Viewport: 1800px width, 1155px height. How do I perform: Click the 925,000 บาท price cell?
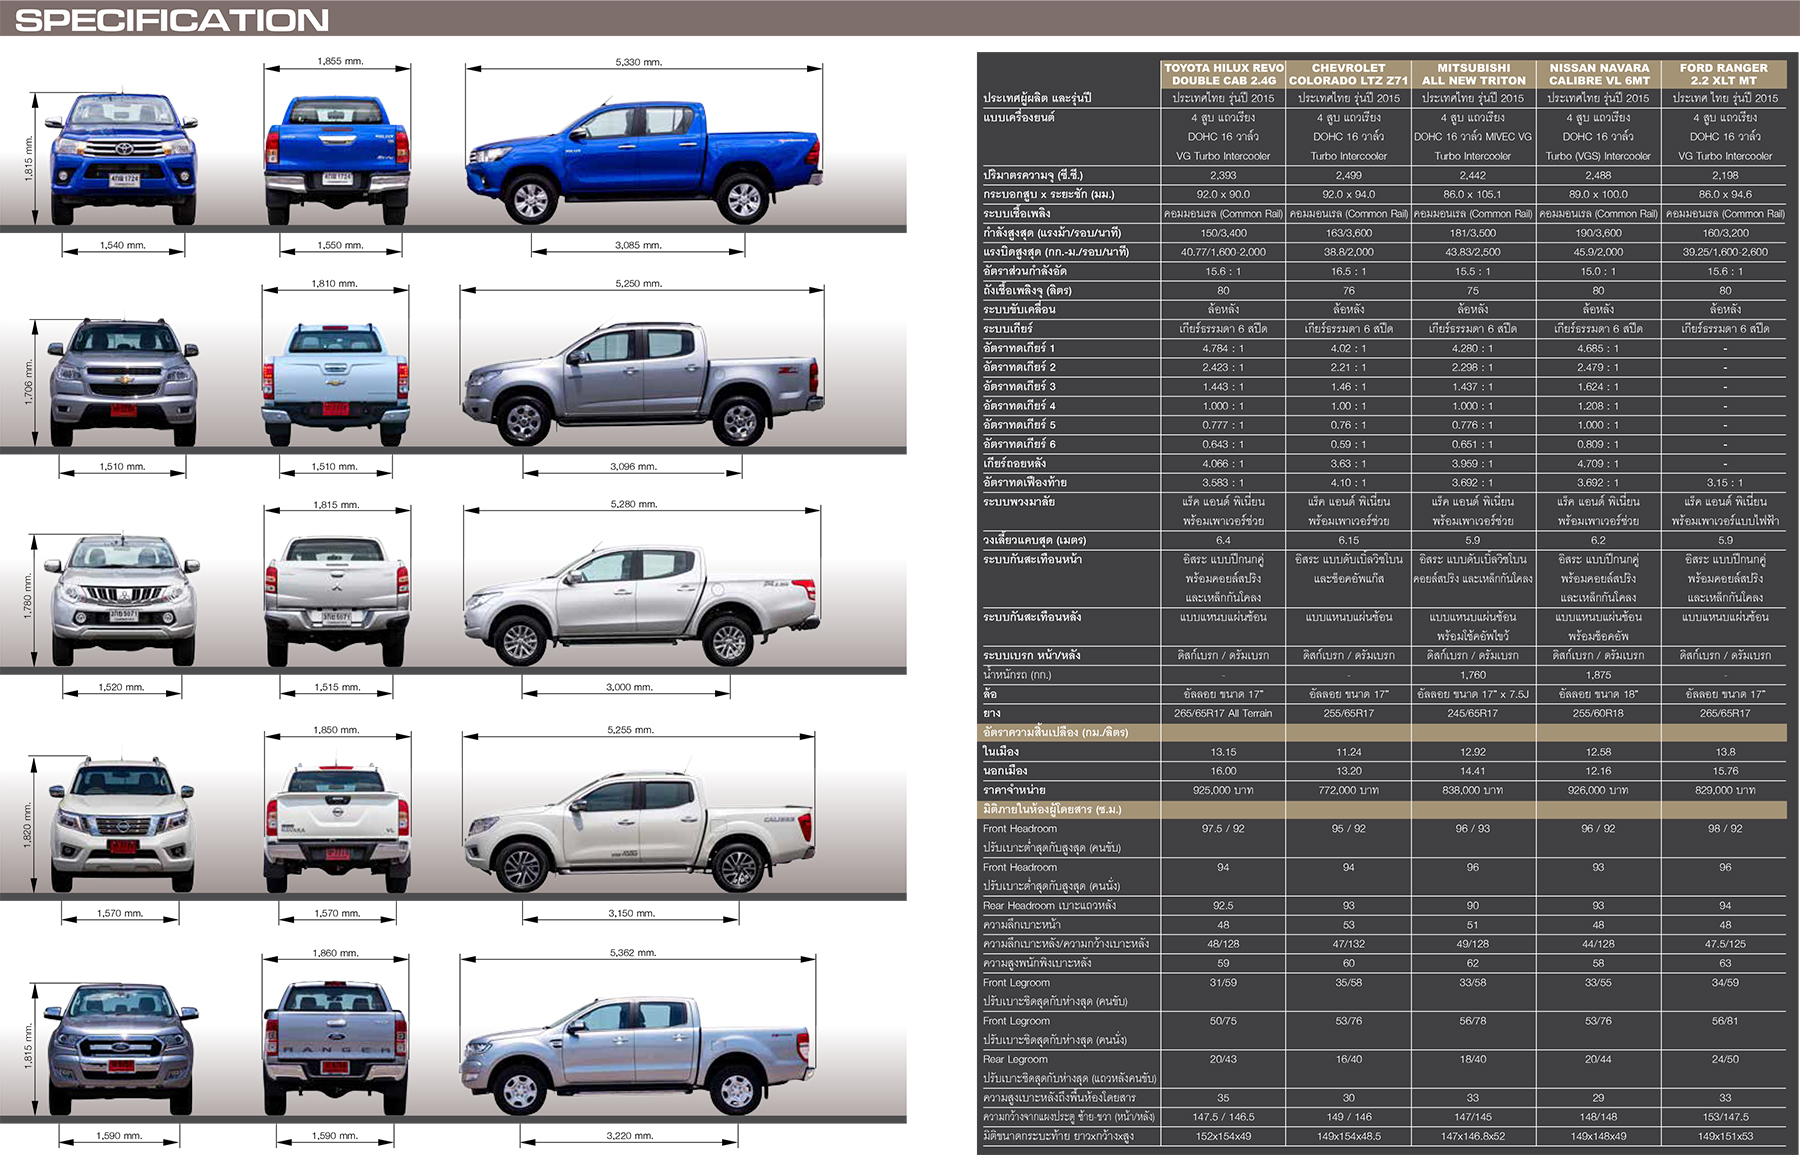[1223, 790]
